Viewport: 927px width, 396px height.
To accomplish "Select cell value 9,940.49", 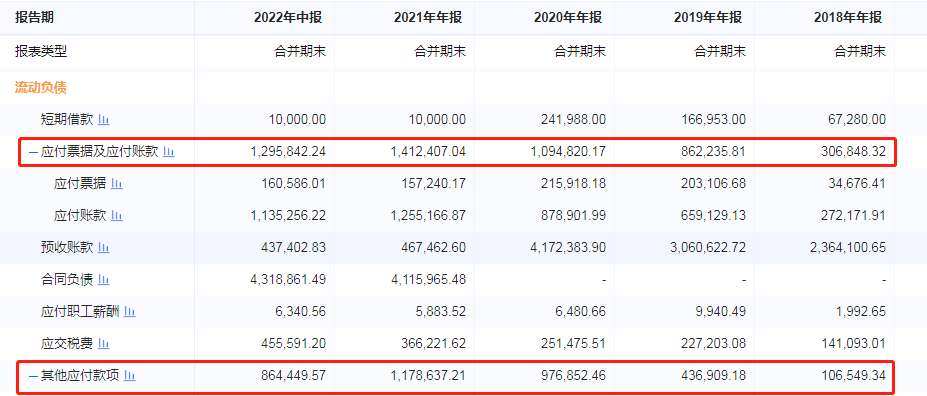I will coord(722,311).
